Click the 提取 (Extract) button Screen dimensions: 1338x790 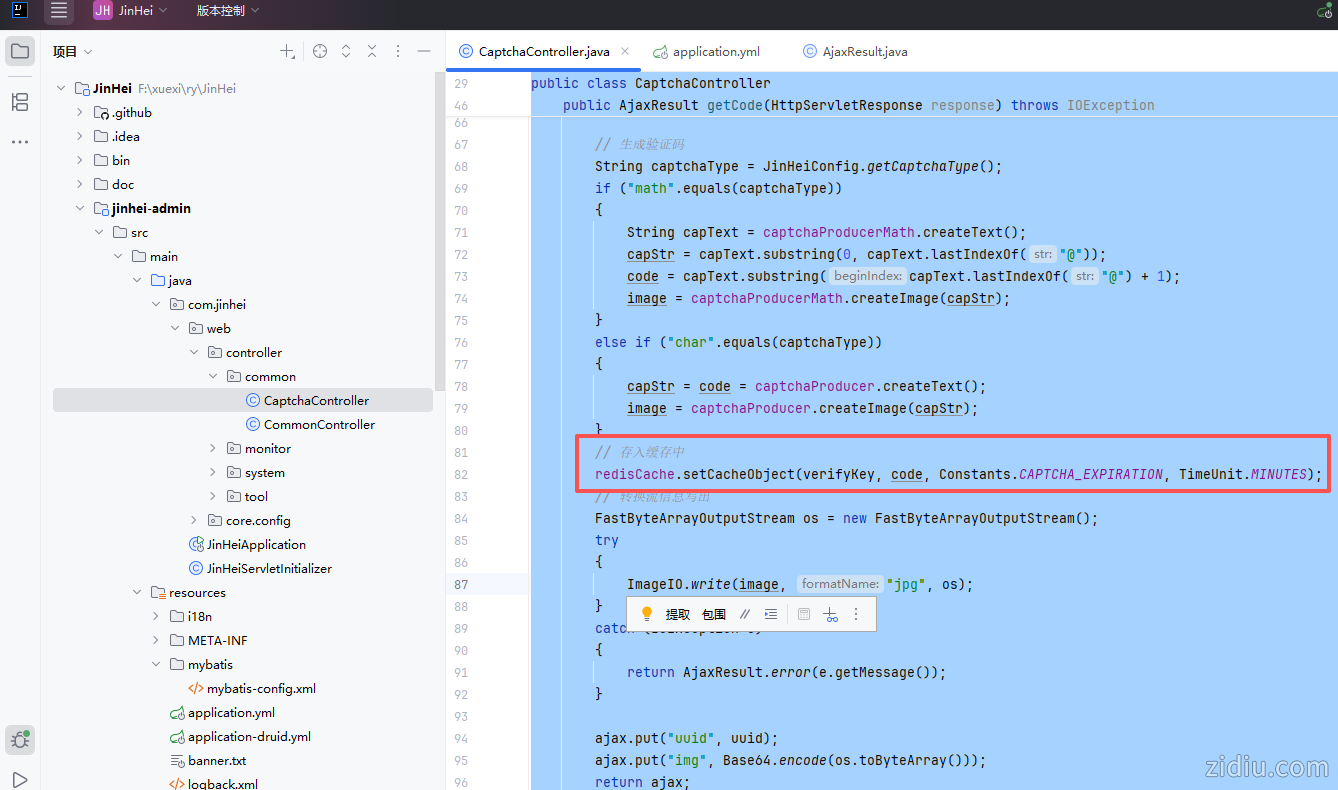coord(678,614)
